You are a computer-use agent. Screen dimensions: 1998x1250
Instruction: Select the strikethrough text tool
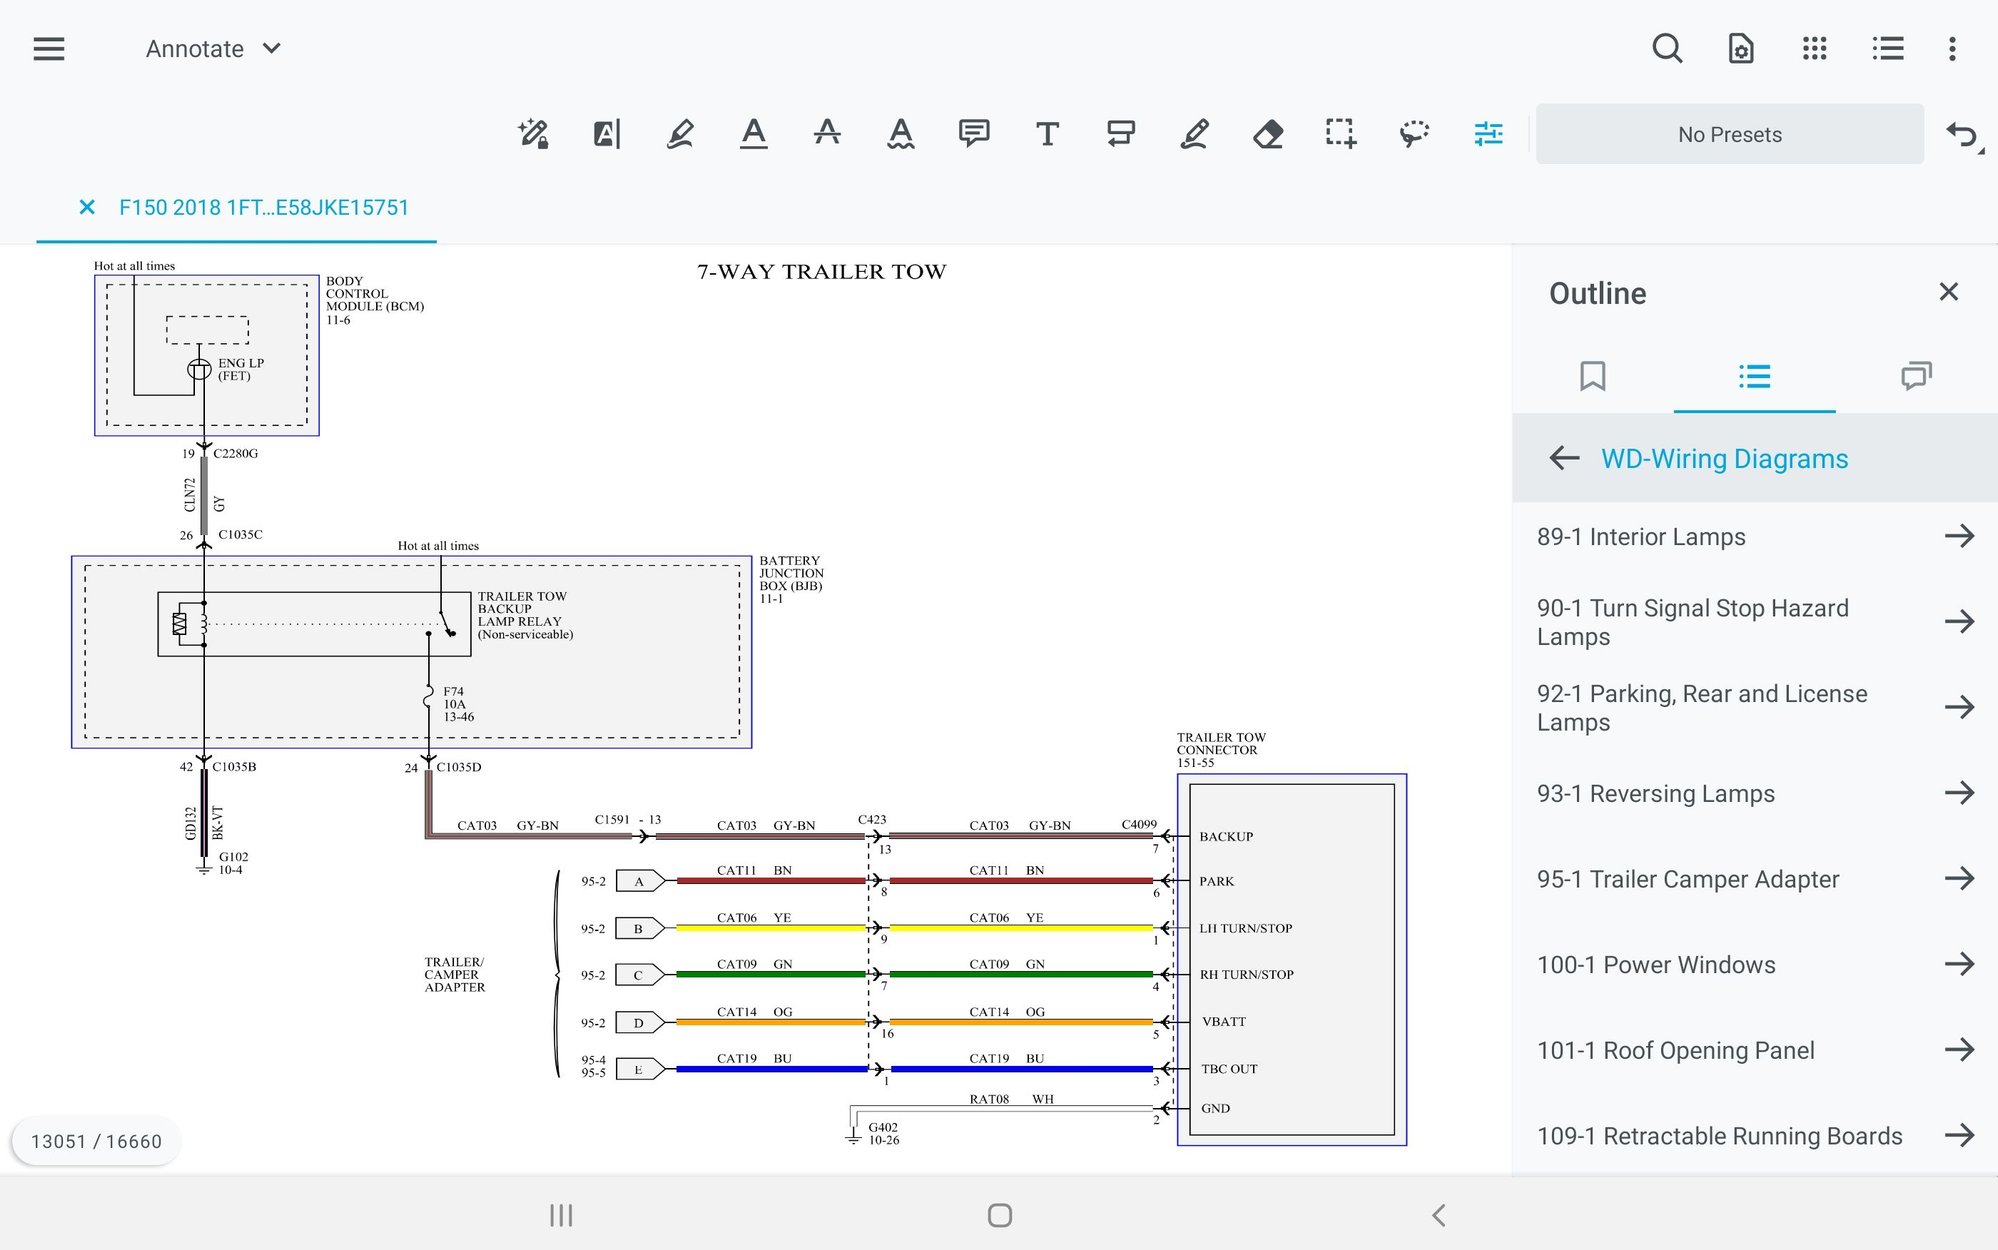click(x=827, y=133)
